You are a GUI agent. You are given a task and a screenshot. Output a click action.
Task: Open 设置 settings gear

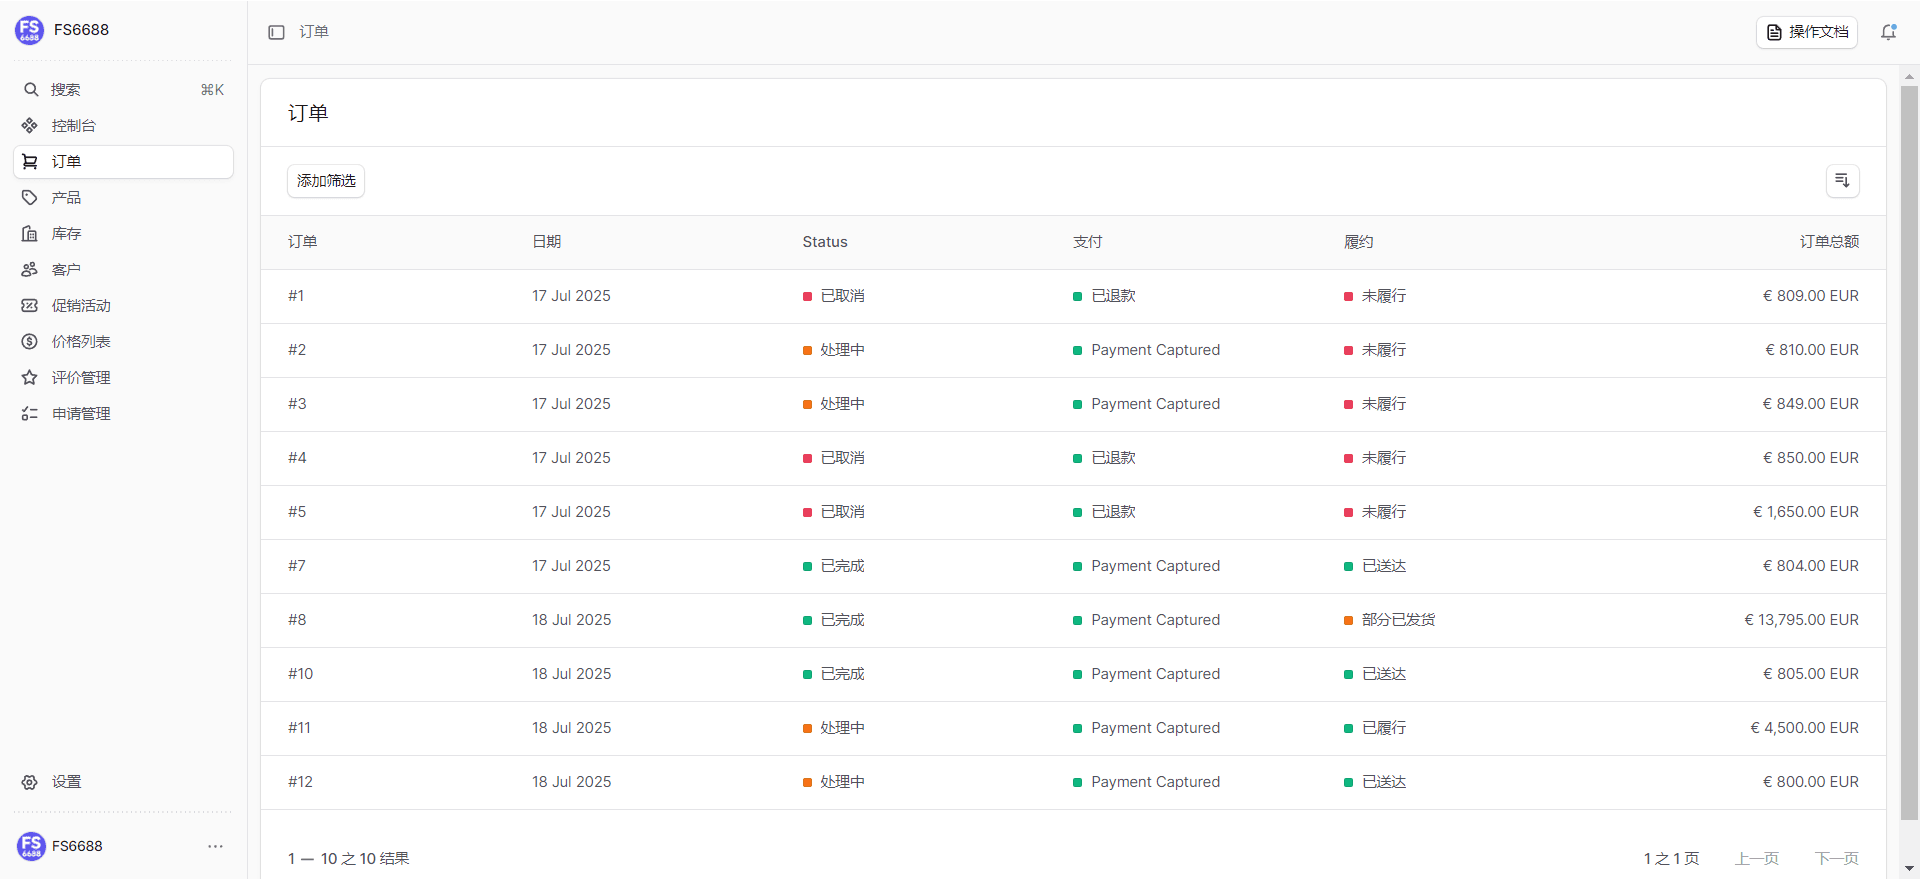tap(30, 782)
